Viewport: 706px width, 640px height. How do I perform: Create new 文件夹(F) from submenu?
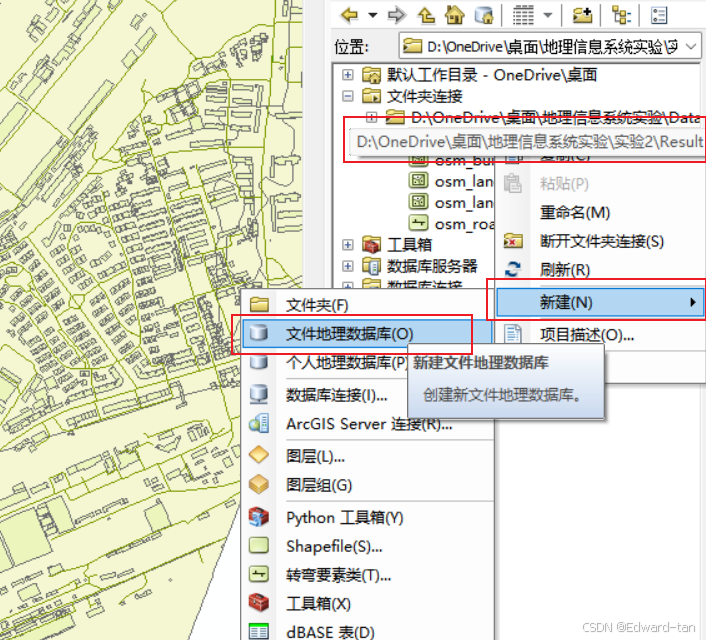click(317, 305)
